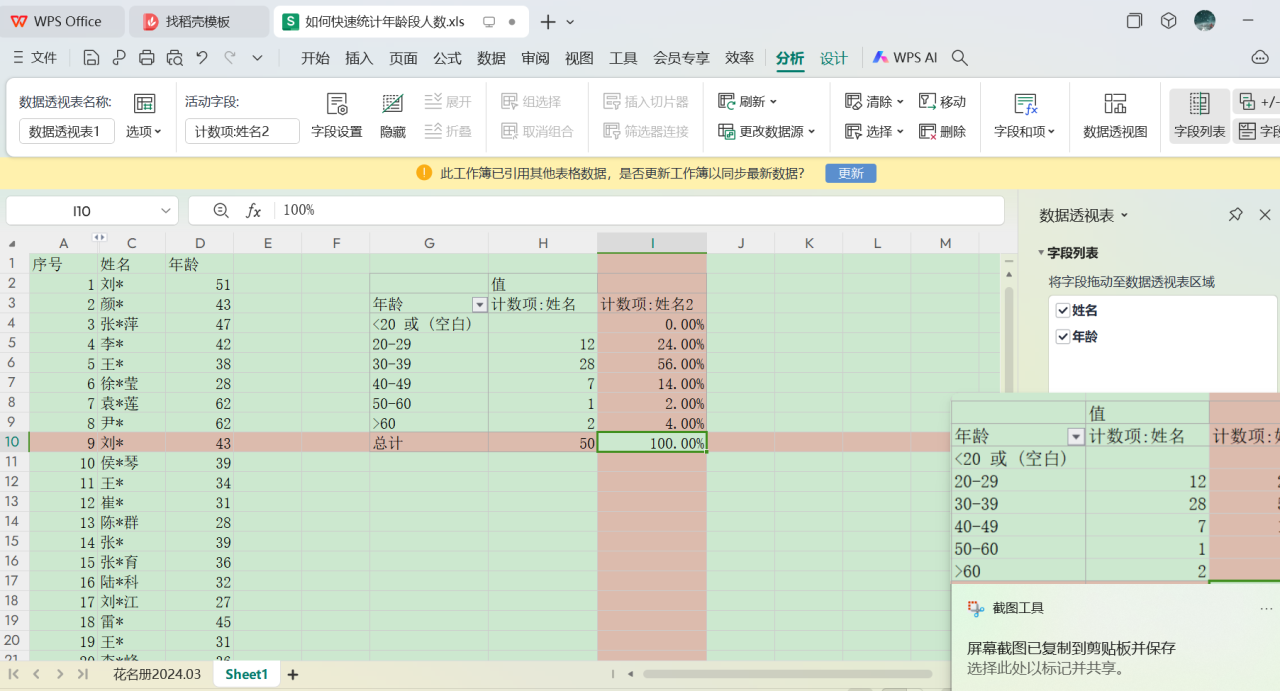This screenshot has width=1280, height=691.
Task: Open the 清除 dropdown
Action: tap(875, 102)
